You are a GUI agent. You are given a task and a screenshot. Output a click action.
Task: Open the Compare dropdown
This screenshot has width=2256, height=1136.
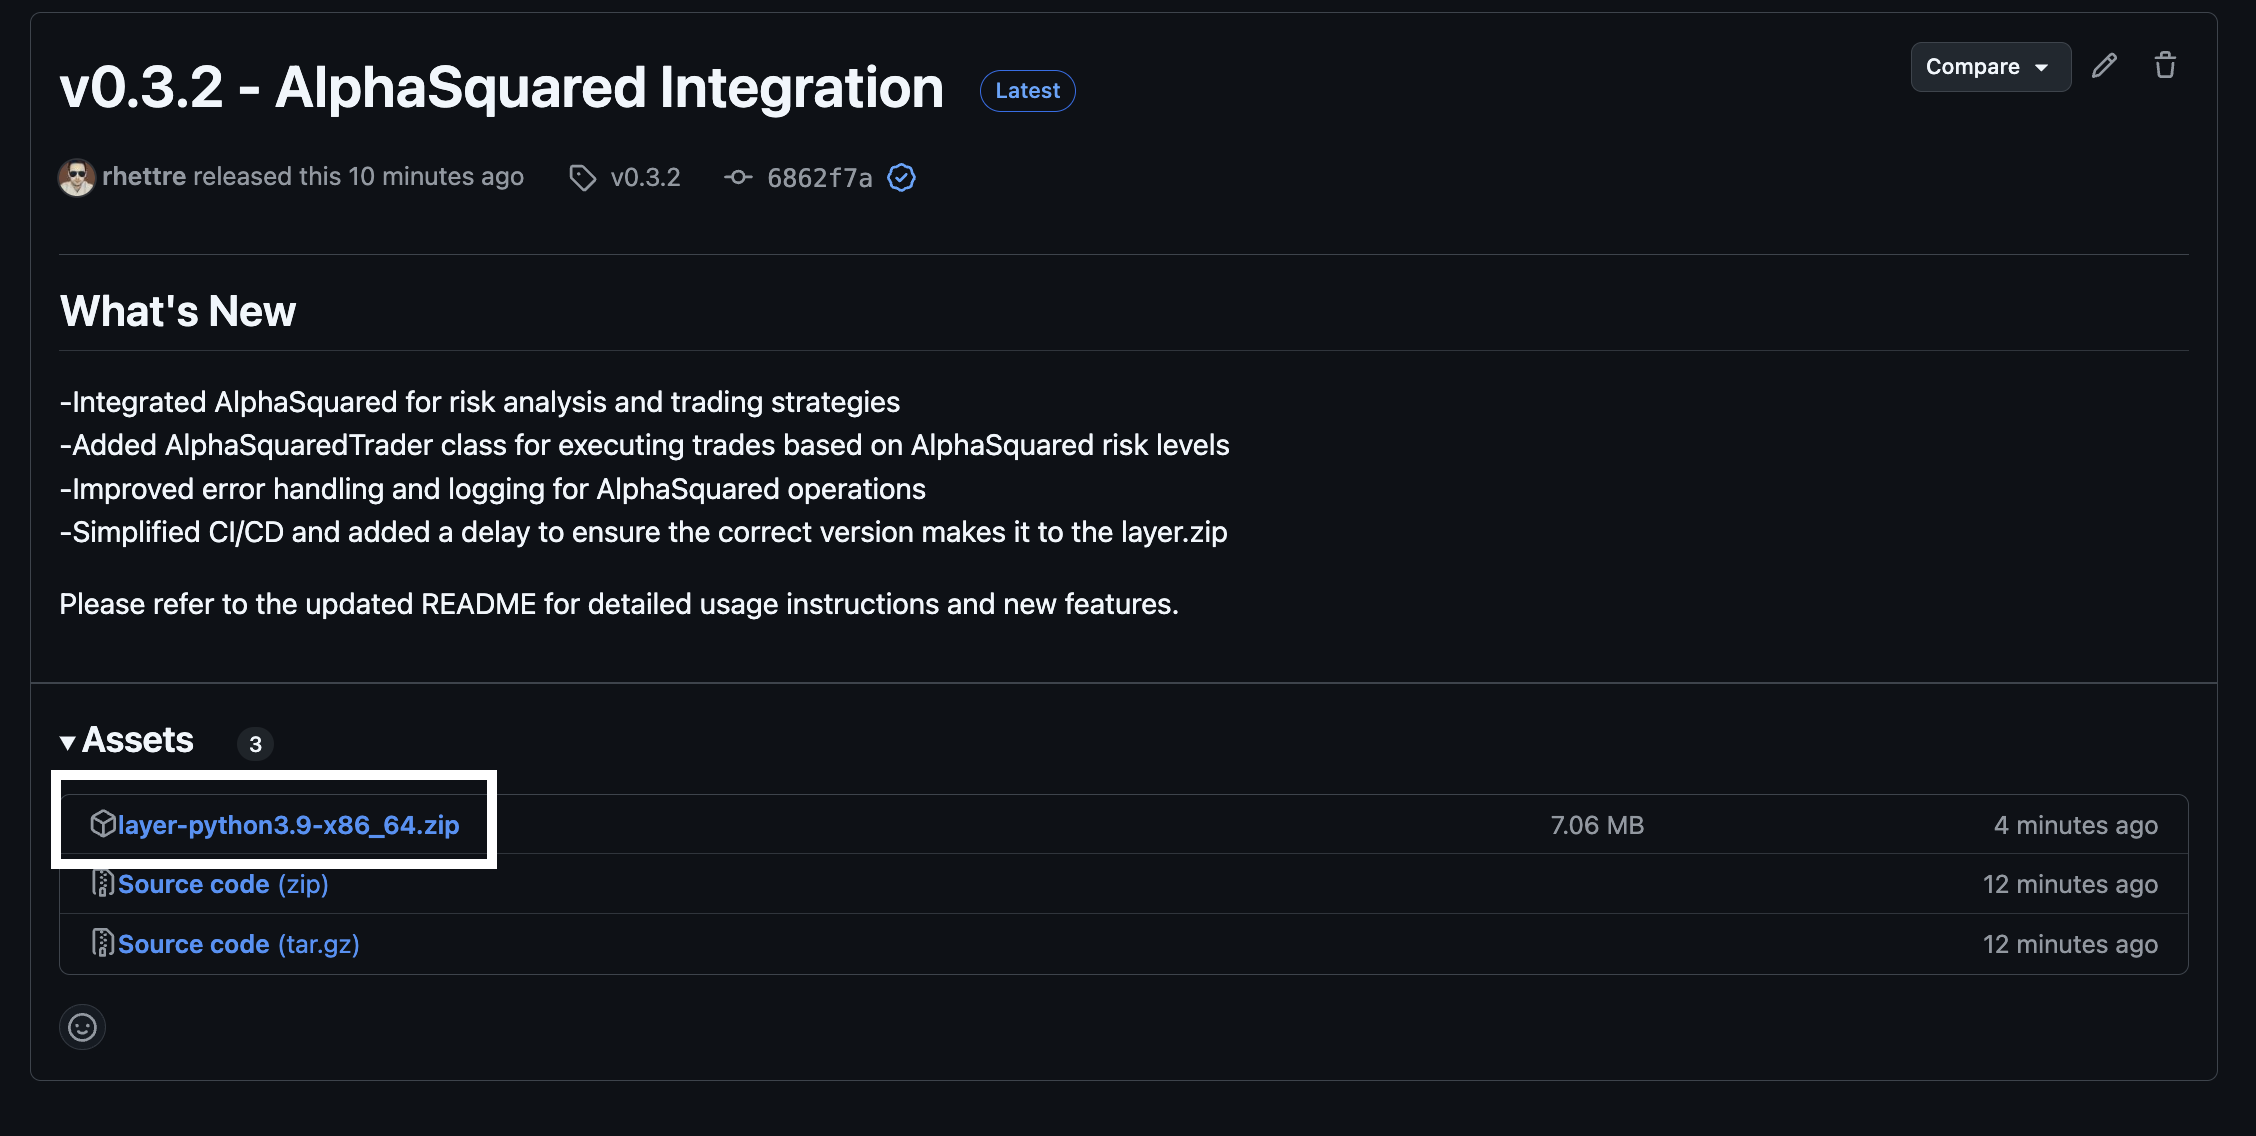tap(1989, 67)
